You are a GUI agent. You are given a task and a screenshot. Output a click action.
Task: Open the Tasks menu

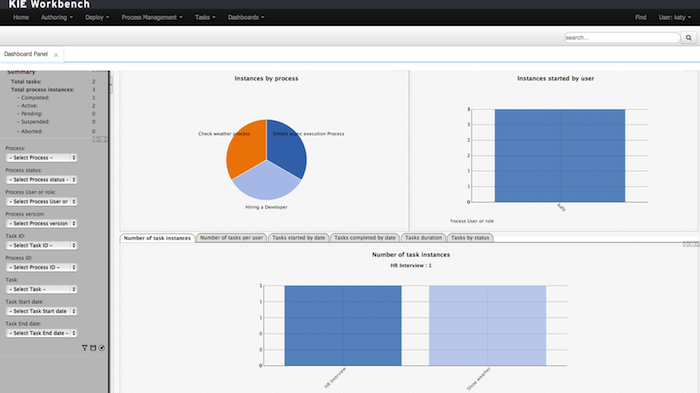[x=205, y=17]
